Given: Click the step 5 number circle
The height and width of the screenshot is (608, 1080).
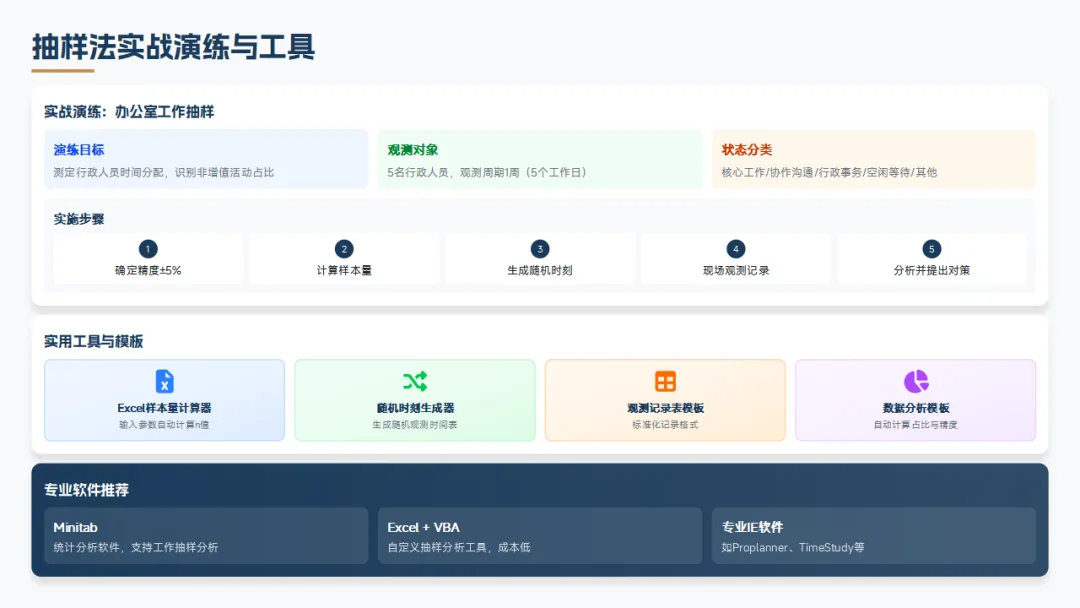Looking at the screenshot, I should 931,249.
